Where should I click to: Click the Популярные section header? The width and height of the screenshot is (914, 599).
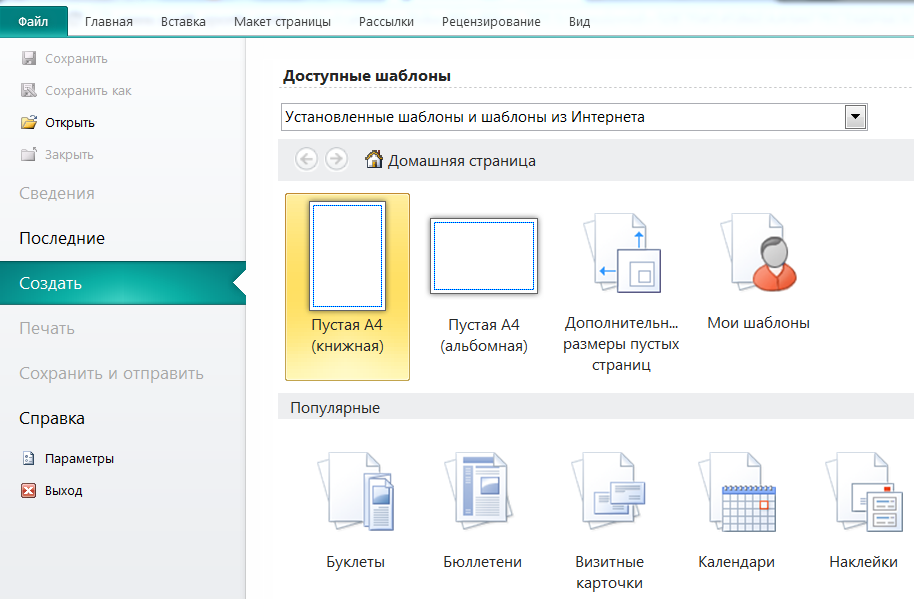335,407
